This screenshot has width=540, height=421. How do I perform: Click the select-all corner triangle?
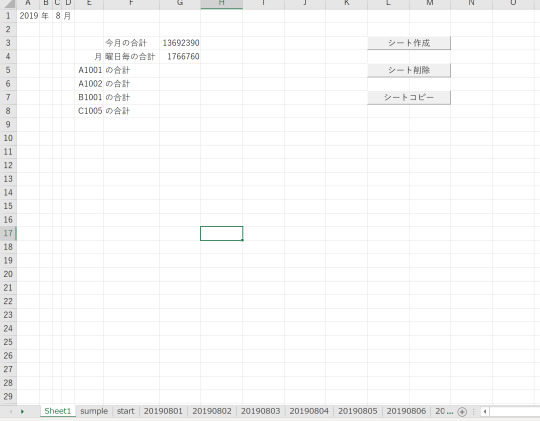[x=9, y=3]
